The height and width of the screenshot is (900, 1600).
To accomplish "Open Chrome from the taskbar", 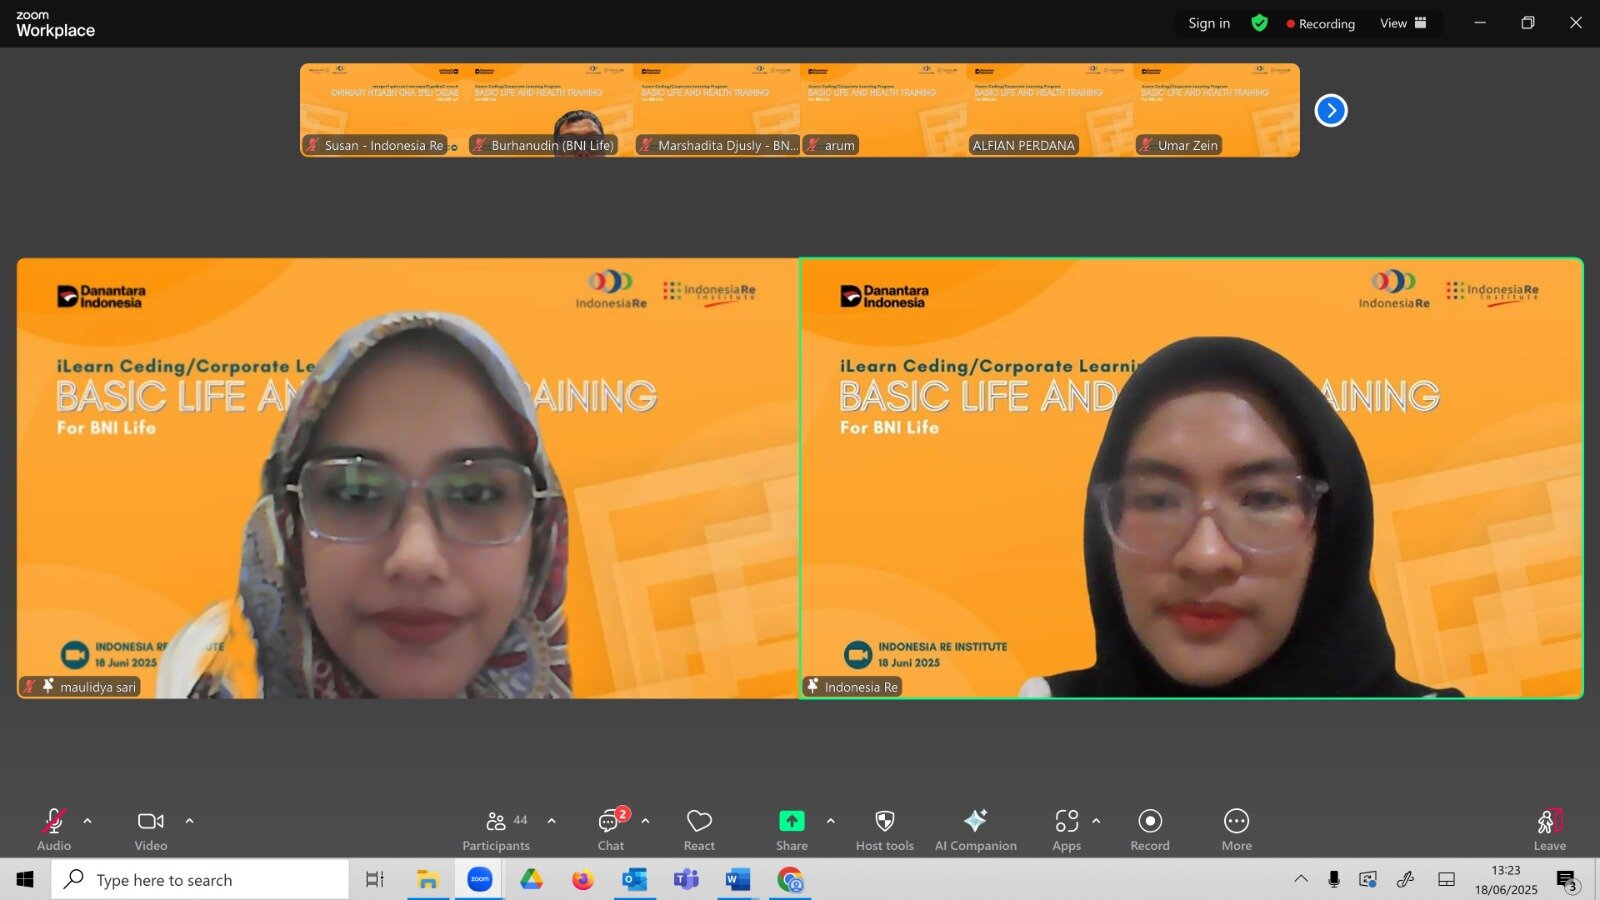I will point(790,880).
